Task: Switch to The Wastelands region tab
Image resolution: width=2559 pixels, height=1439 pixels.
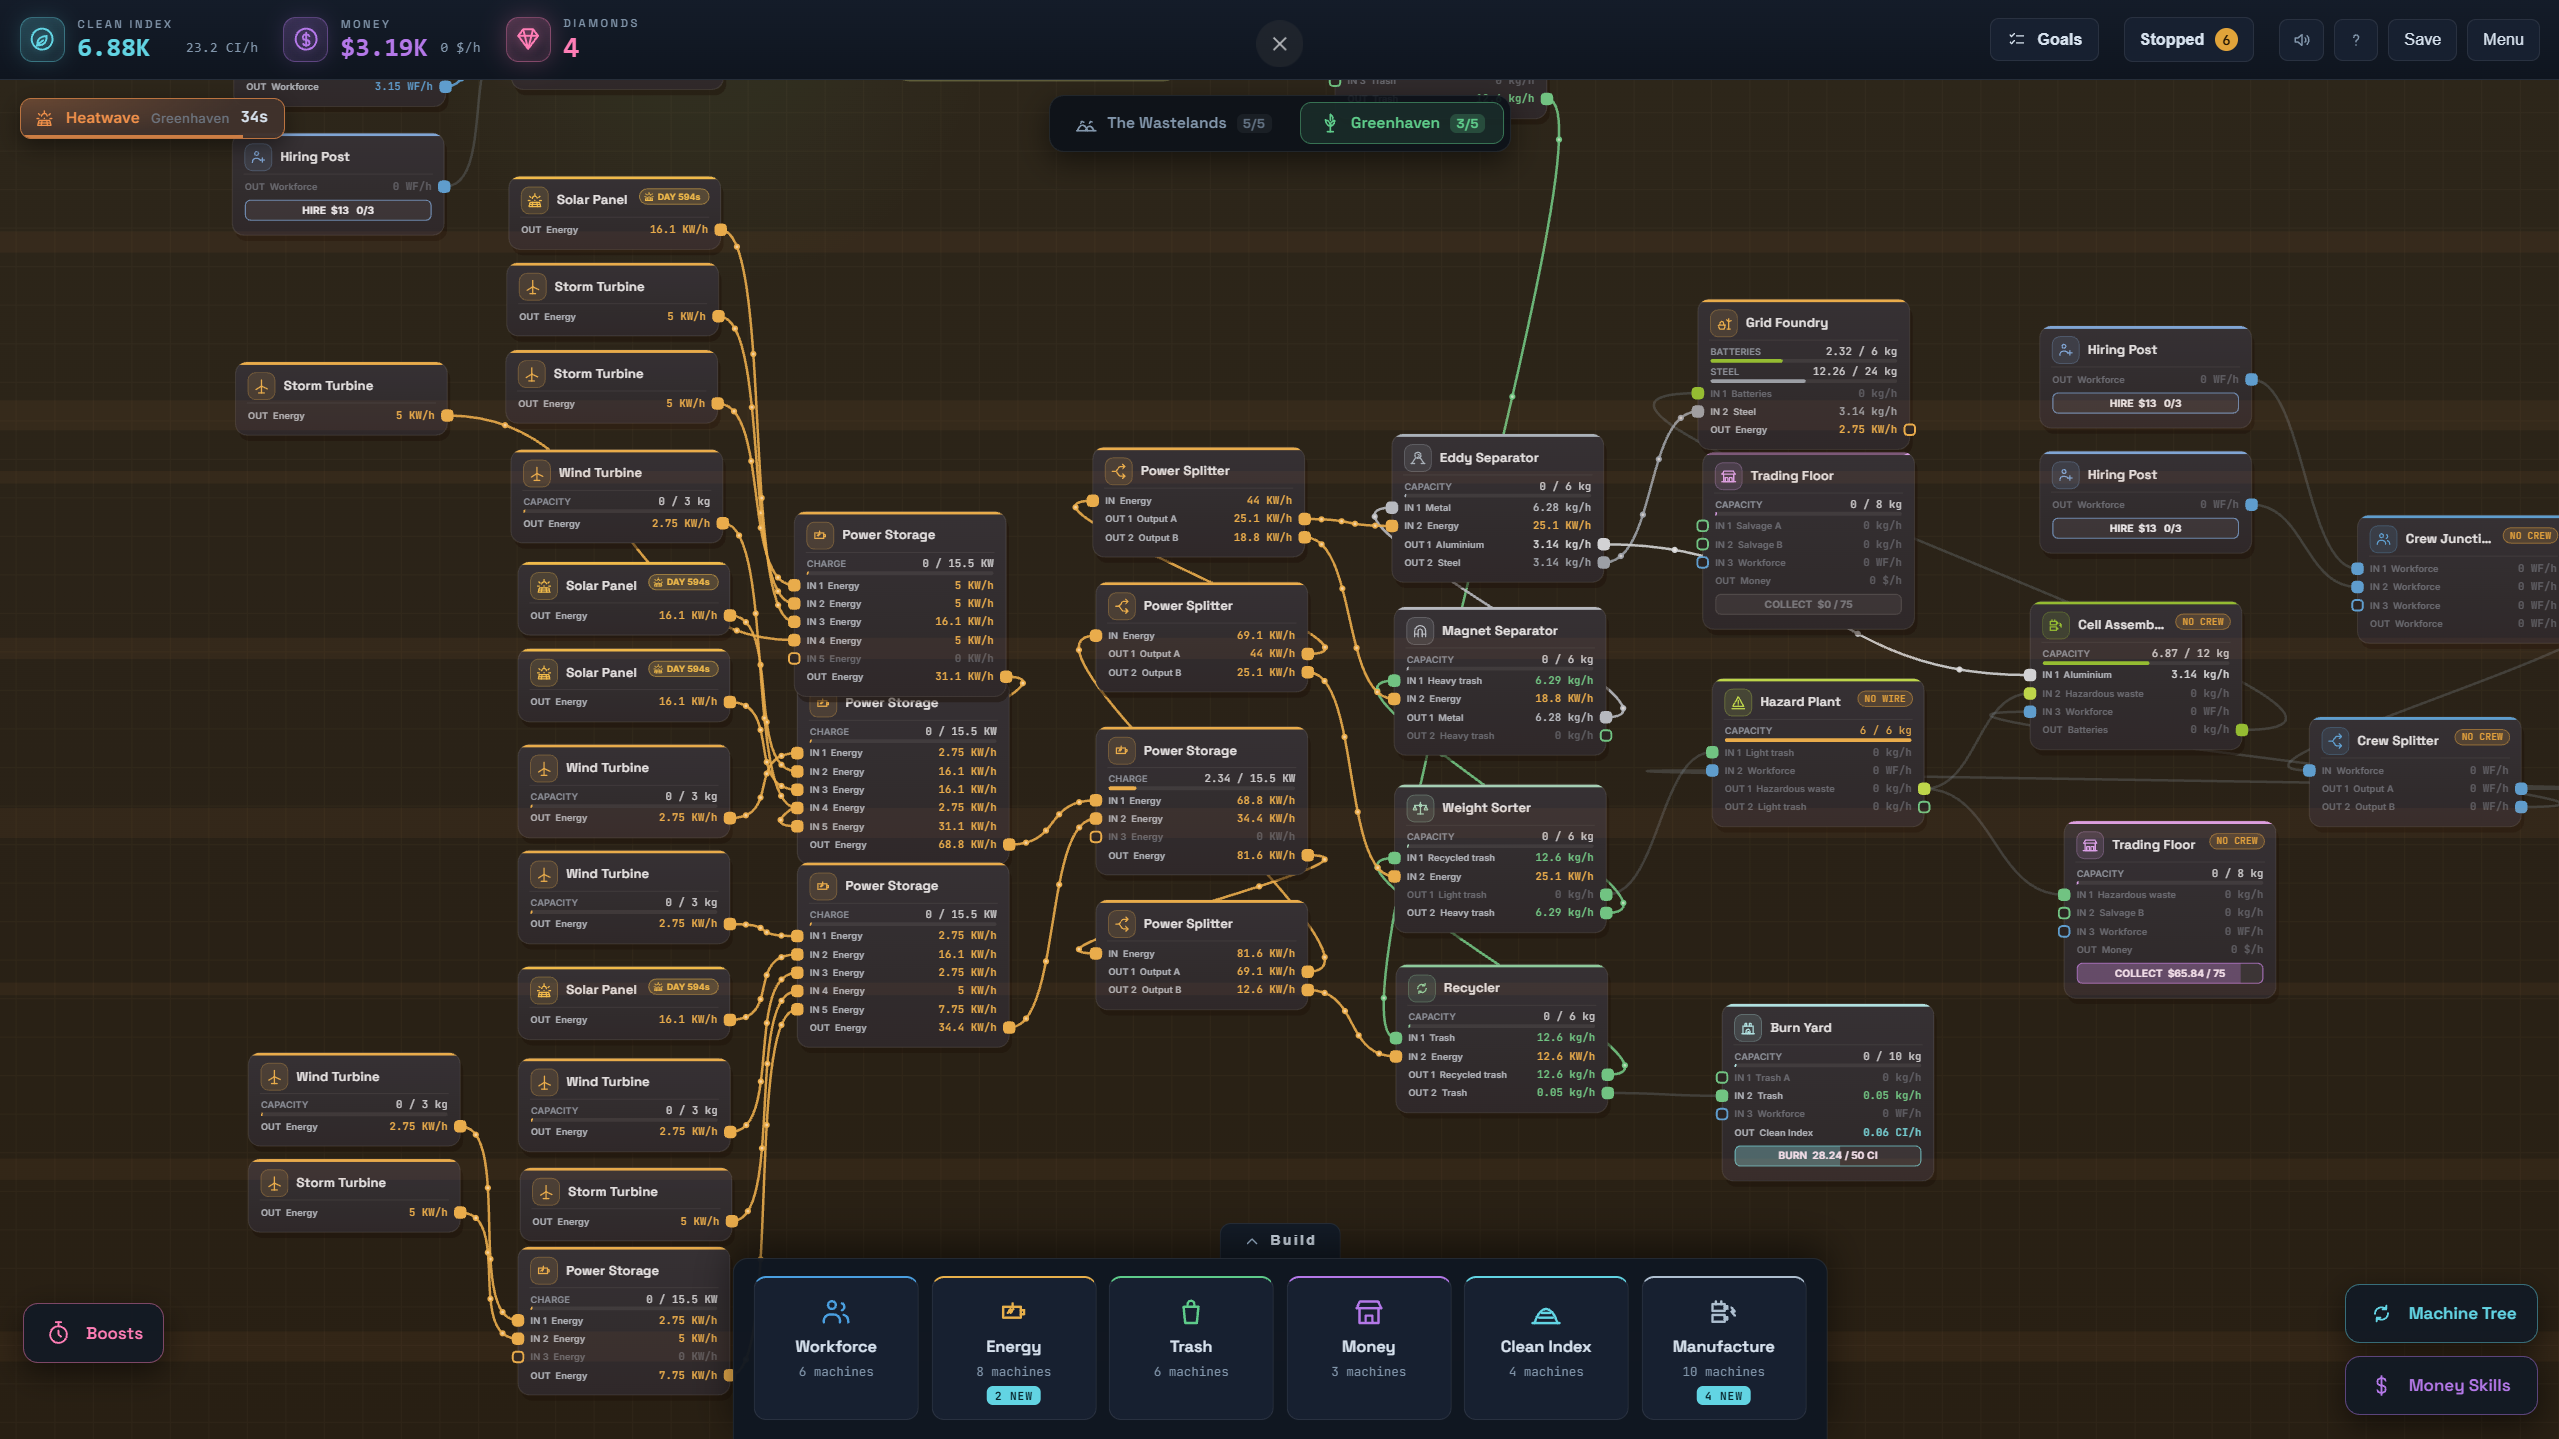Action: tap(1172, 123)
